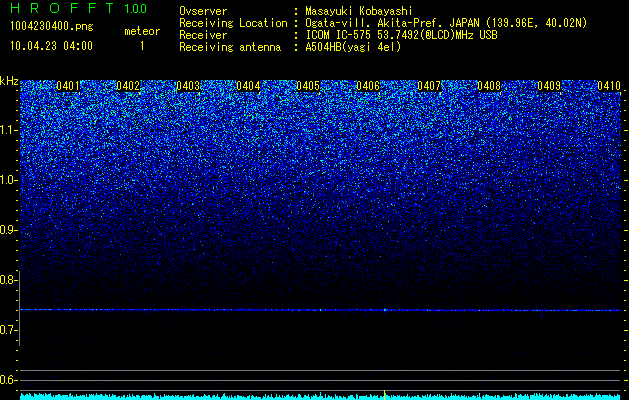Click the 1.0 kHz axis label
This screenshot has width=629, height=400.
click(8, 180)
